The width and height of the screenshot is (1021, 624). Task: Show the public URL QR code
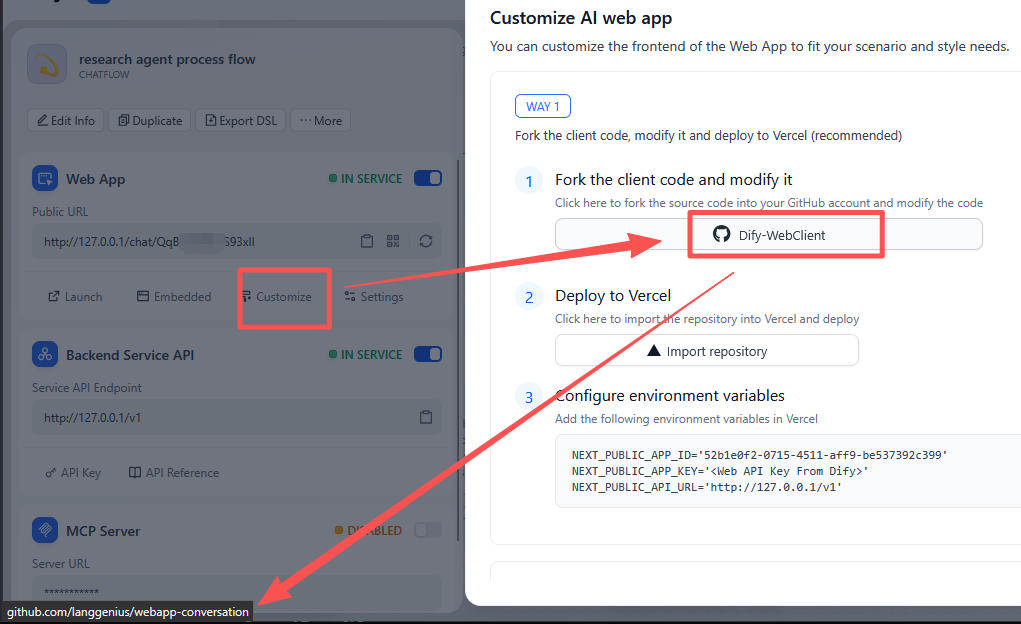pyautogui.click(x=393, y=241)
